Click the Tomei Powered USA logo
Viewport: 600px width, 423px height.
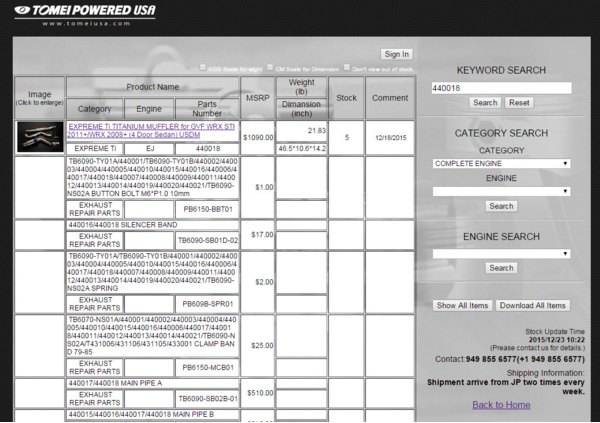85,15
